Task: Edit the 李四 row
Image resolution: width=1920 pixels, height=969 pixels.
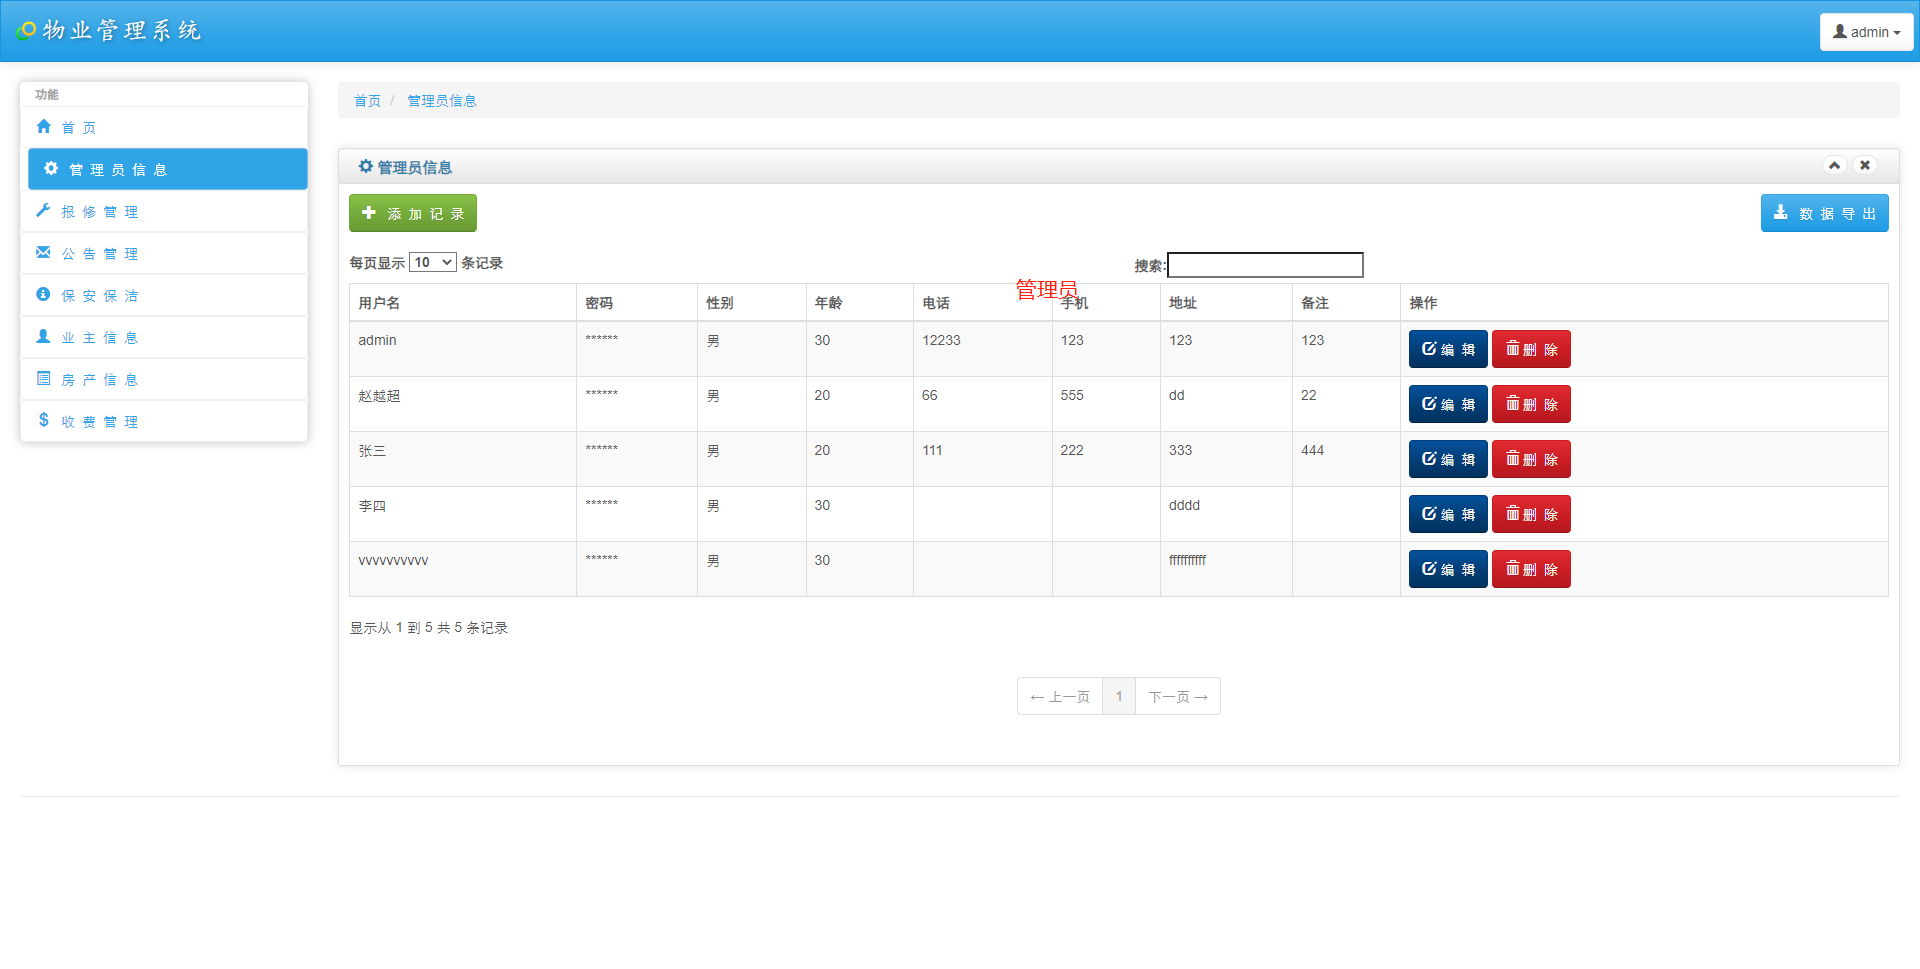Action: (1448, 514)
